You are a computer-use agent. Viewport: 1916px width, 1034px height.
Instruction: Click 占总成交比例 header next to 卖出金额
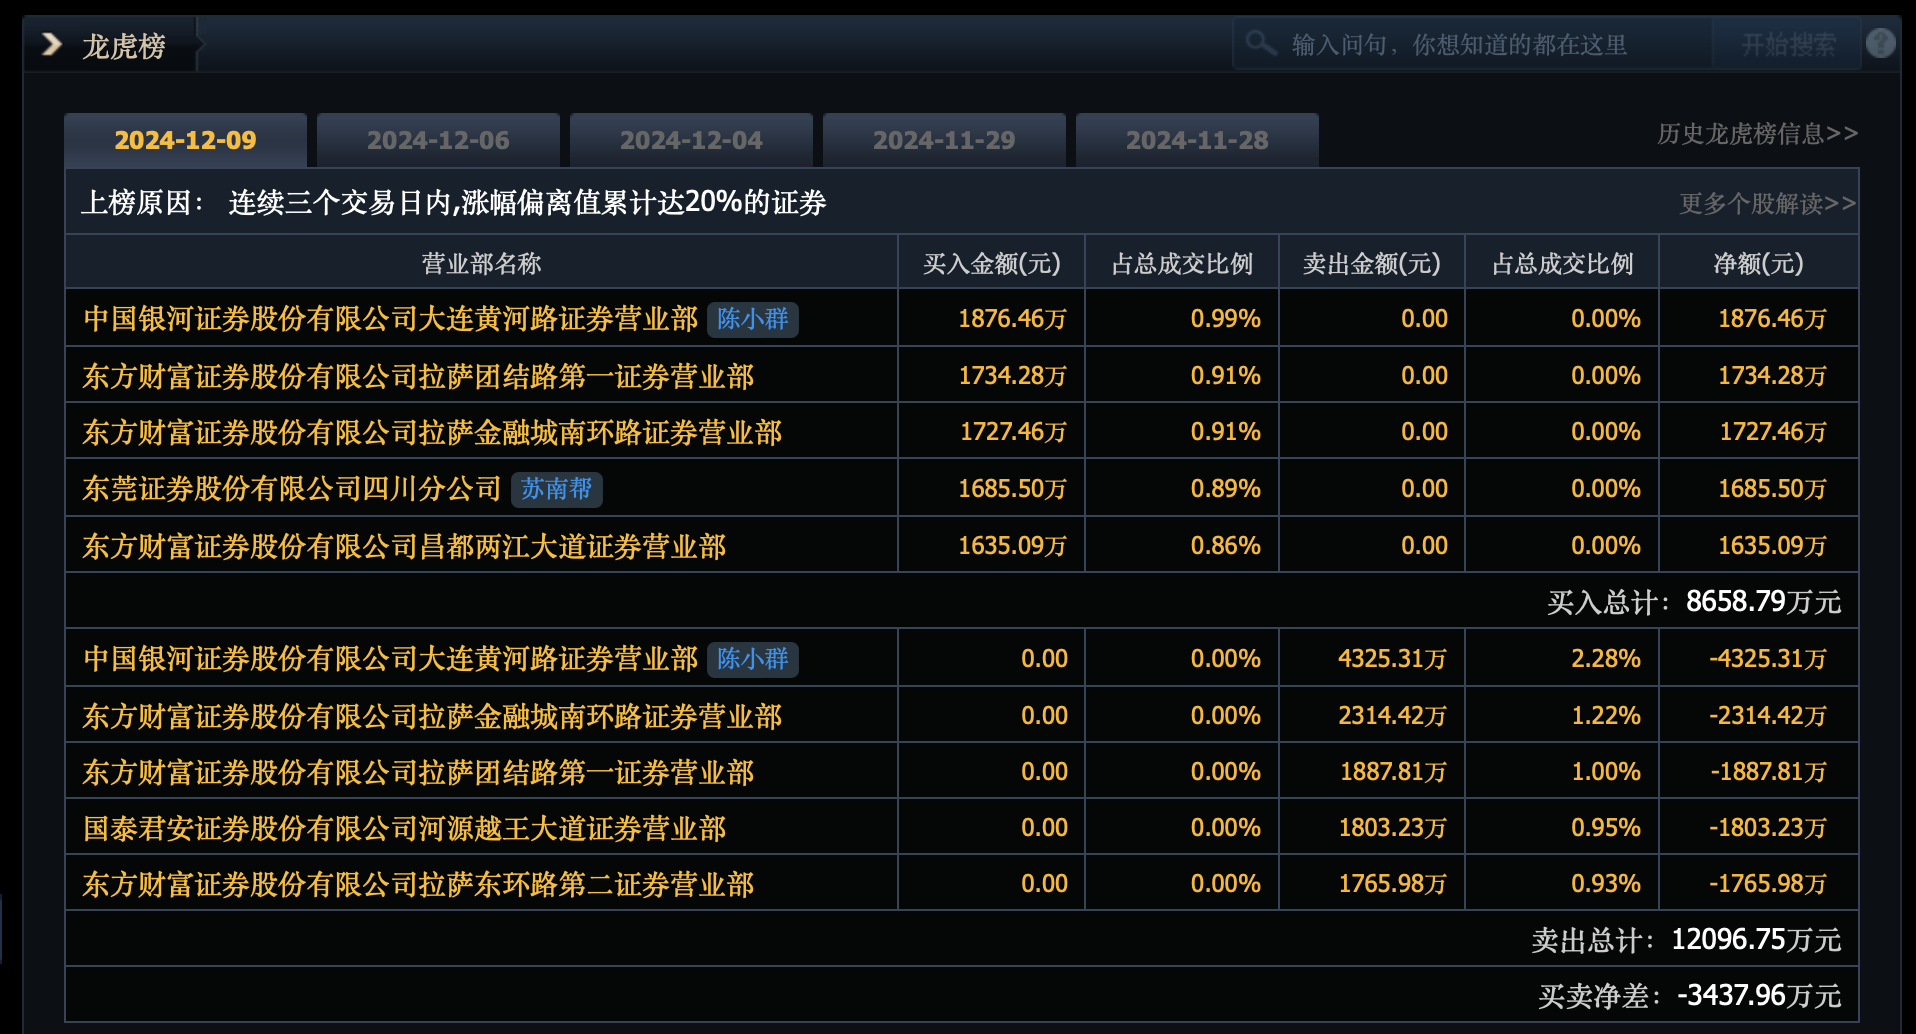tap(1562, 263)
